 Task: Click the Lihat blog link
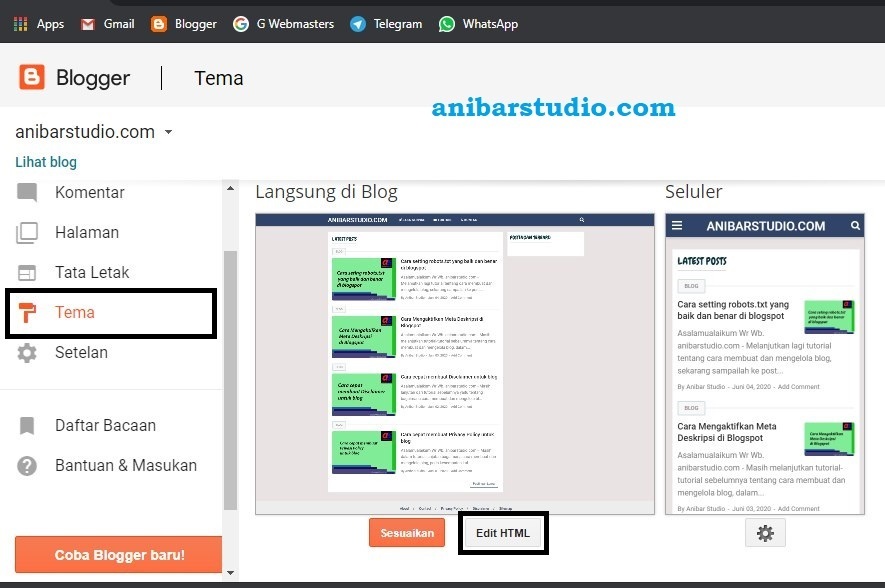click(x=46, y=162)
